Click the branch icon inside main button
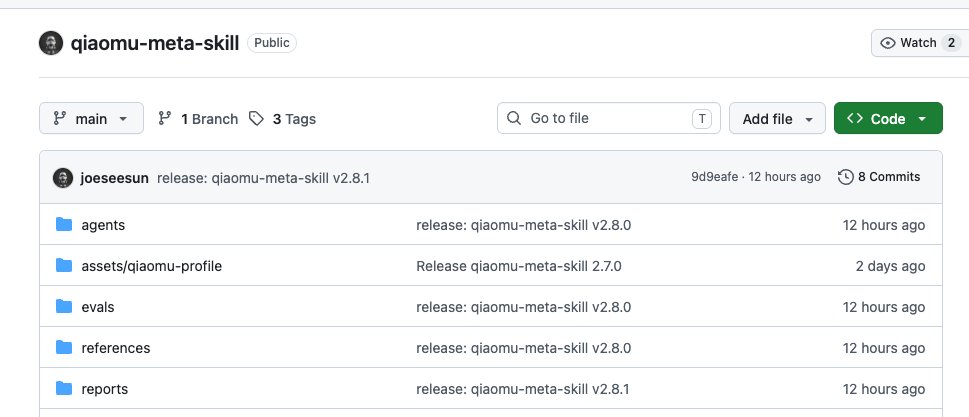The width and height of the screenshot is (969, 417). pos(60,118)
